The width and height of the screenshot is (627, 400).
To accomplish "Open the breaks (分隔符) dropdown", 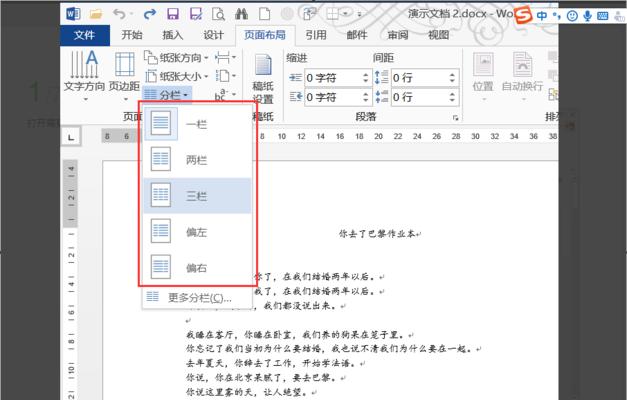I will [225, 58].
